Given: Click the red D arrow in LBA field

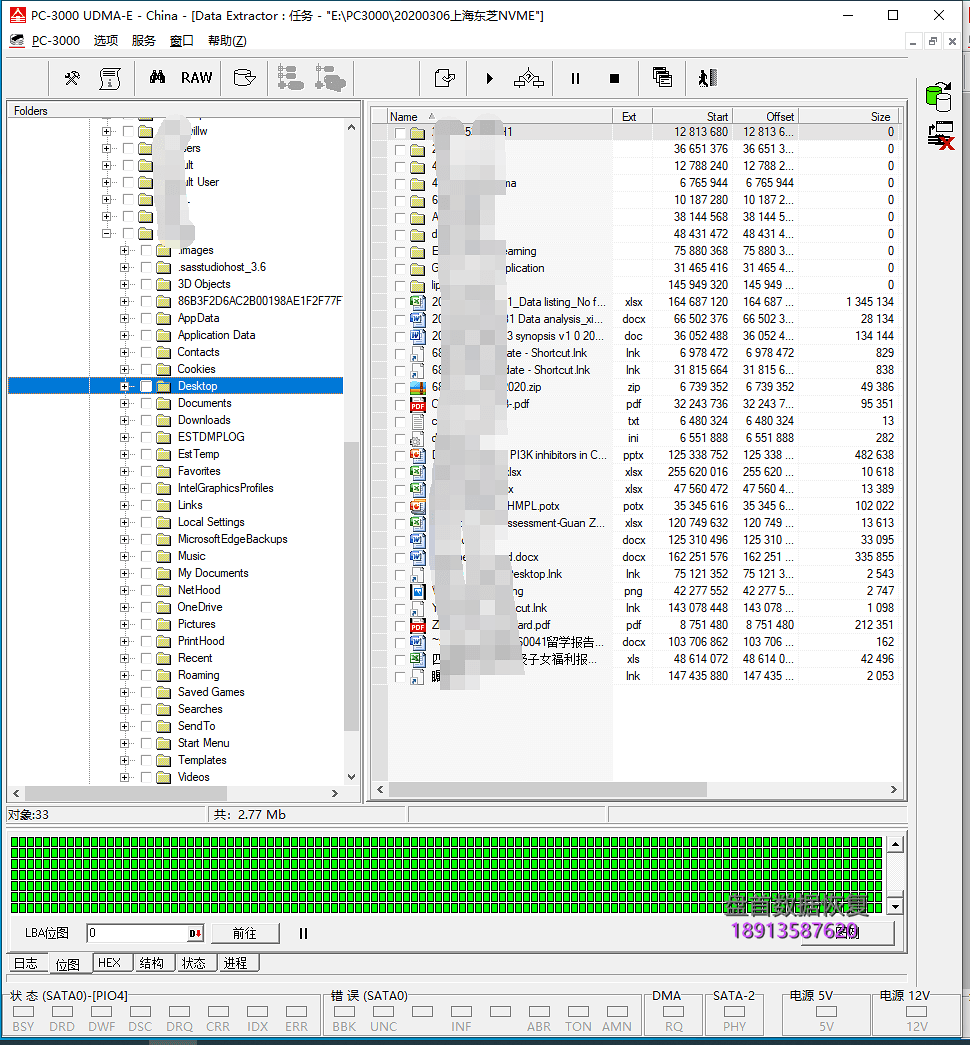Looking at the screenshot, I should (195, 934).
